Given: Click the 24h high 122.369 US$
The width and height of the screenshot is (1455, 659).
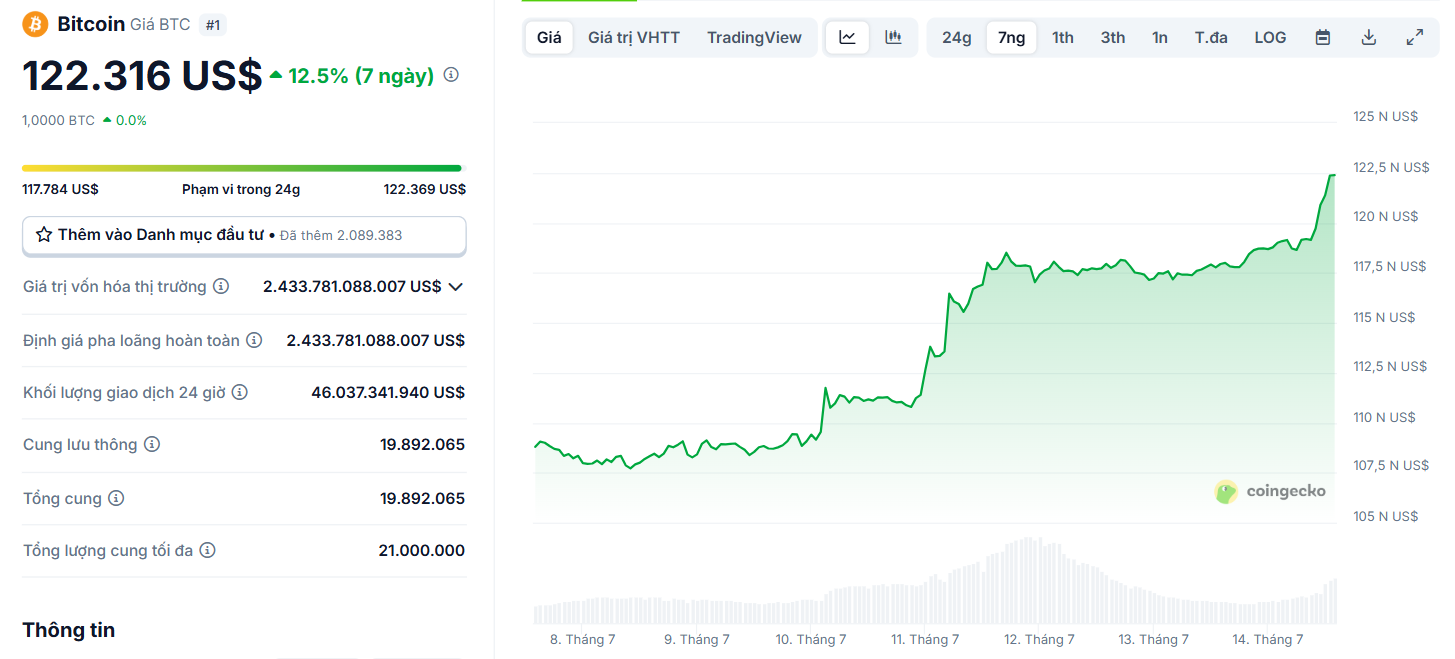Looking at the screenshot, I should click(425, 189).
